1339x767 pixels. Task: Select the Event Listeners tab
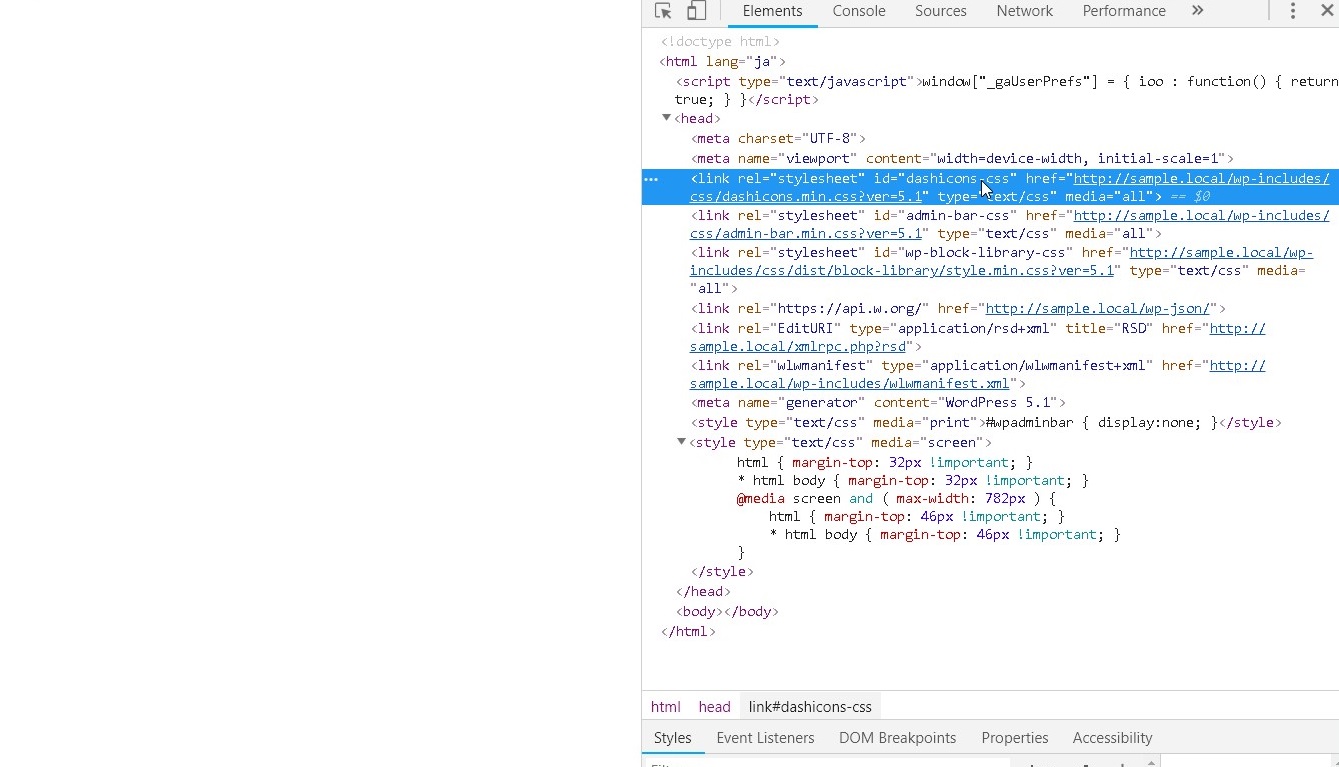click(x=765, y=737)
